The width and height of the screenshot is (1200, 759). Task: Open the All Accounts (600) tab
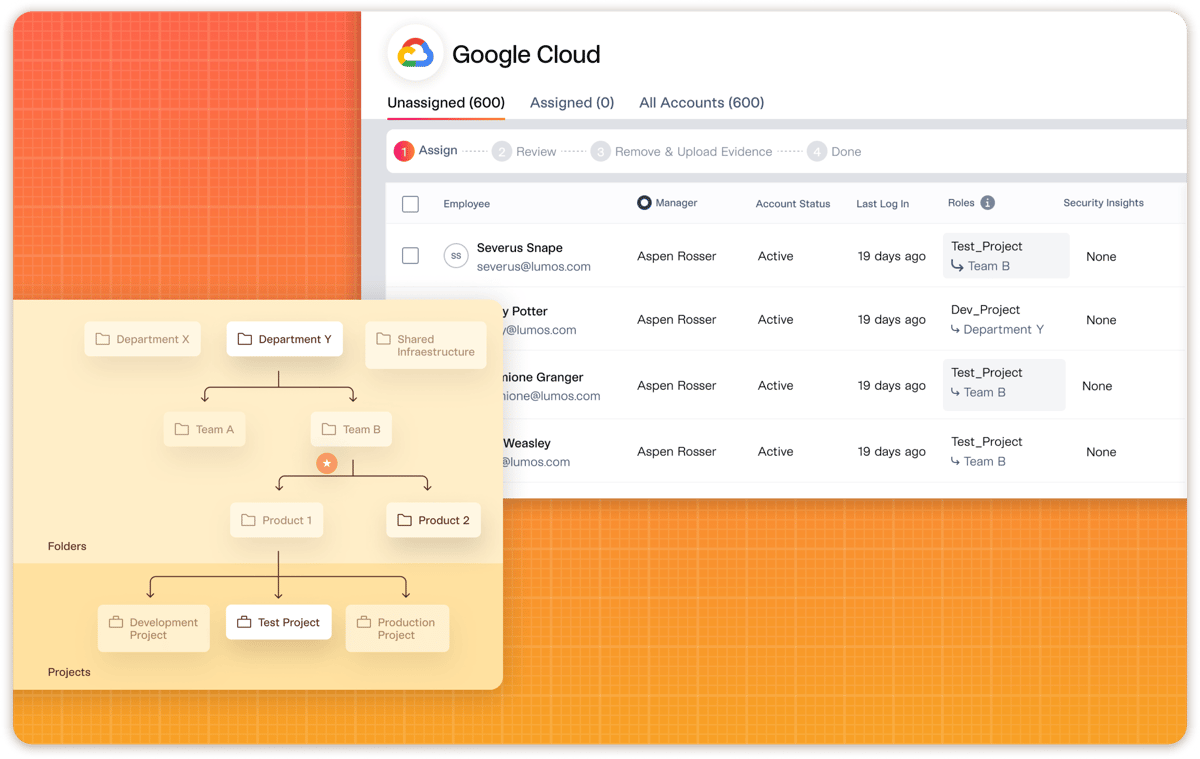click(x=701, y=102)
